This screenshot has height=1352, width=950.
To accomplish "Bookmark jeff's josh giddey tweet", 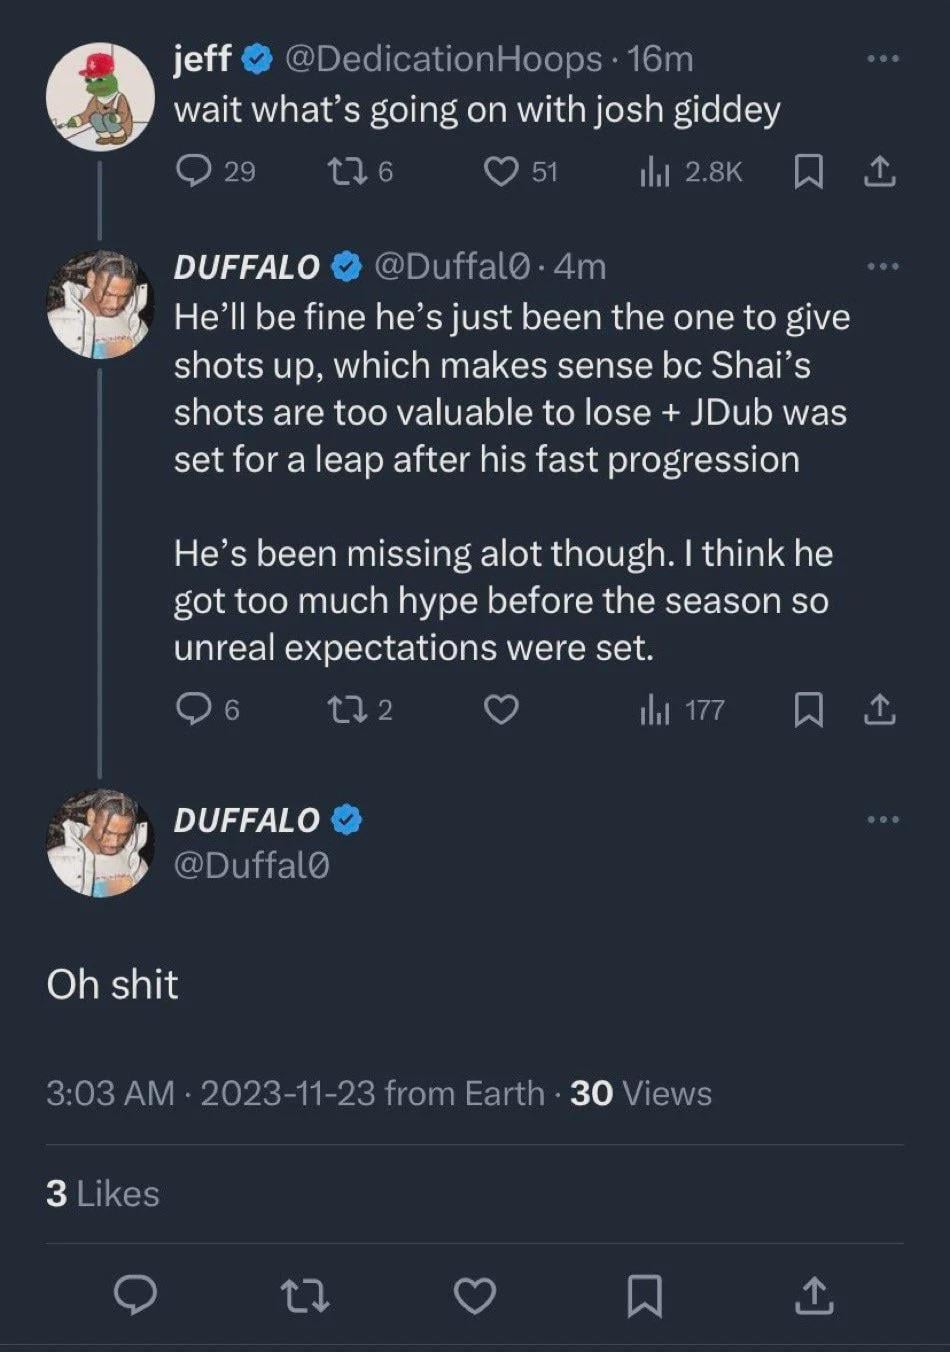I will 808,173.
